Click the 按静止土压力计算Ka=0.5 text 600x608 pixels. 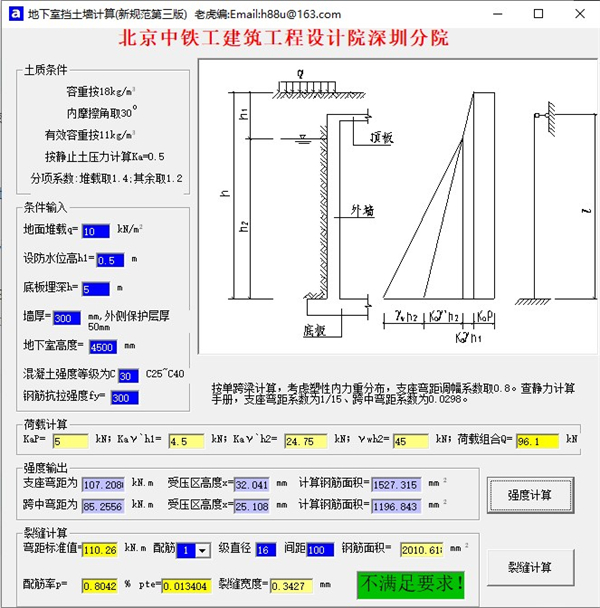click(105, 157)
